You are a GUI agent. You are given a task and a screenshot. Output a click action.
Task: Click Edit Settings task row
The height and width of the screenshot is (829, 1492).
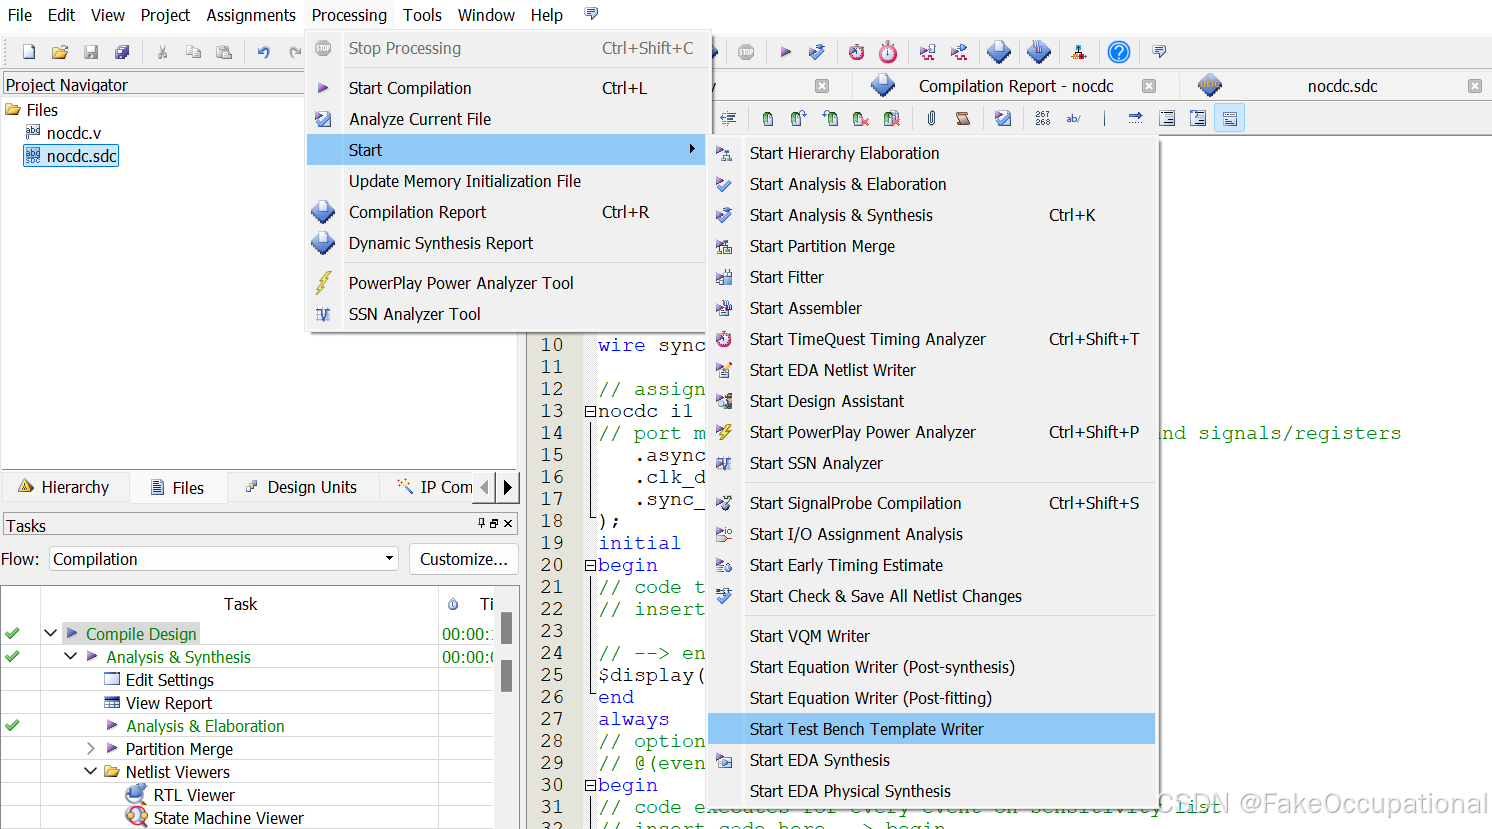pos(170,680)
